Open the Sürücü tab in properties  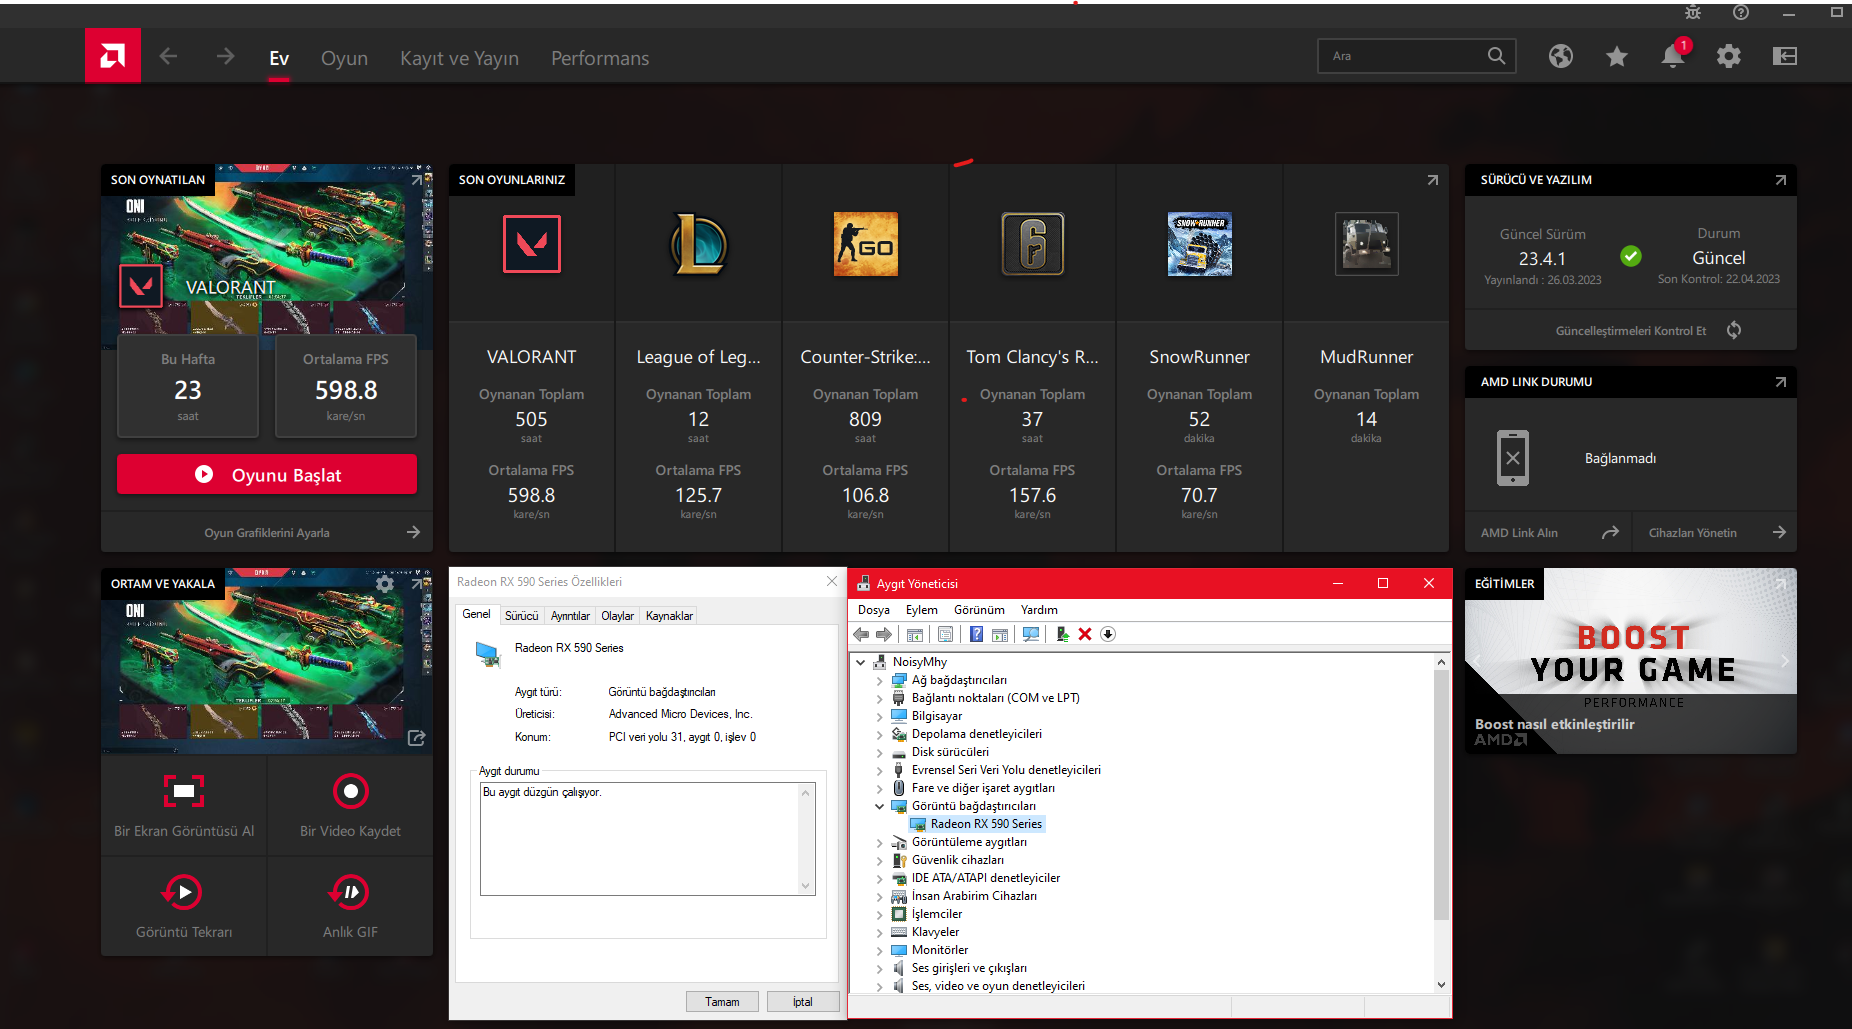tap(521, 616)
